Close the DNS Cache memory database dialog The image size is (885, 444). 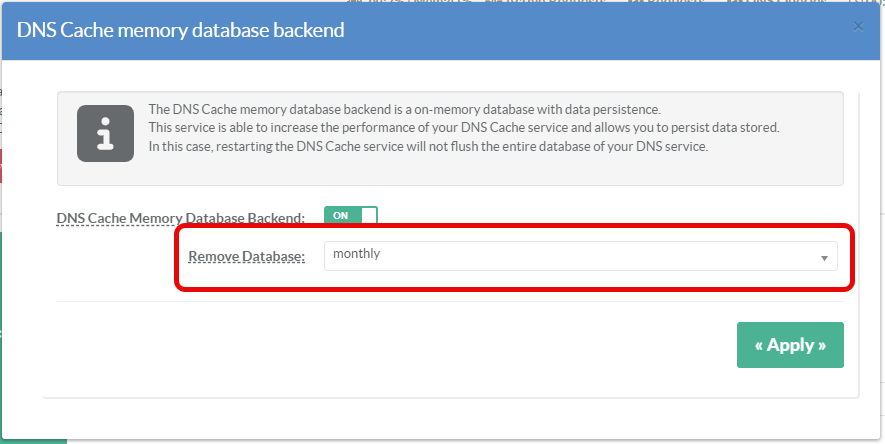[857, 27]
